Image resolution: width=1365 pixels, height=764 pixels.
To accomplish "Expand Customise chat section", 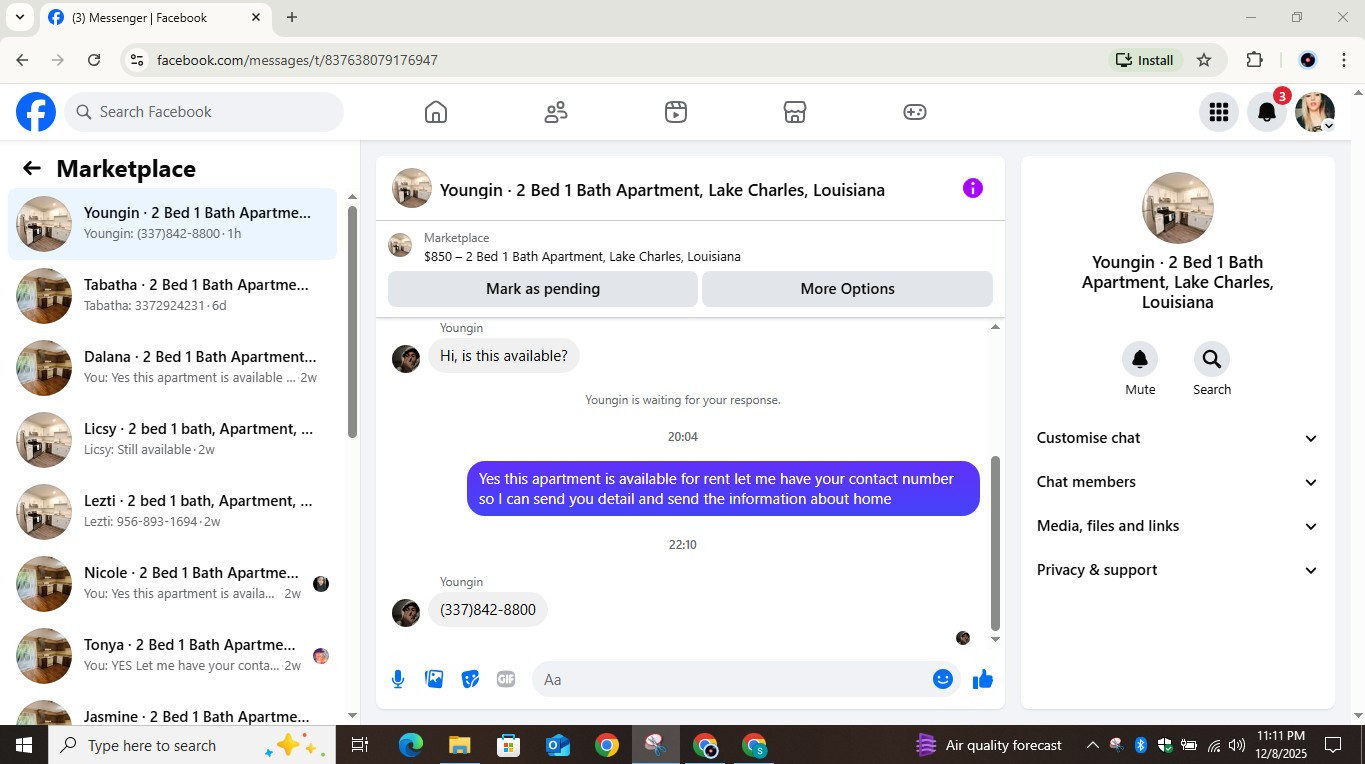I will click(x=1178, y=438).
